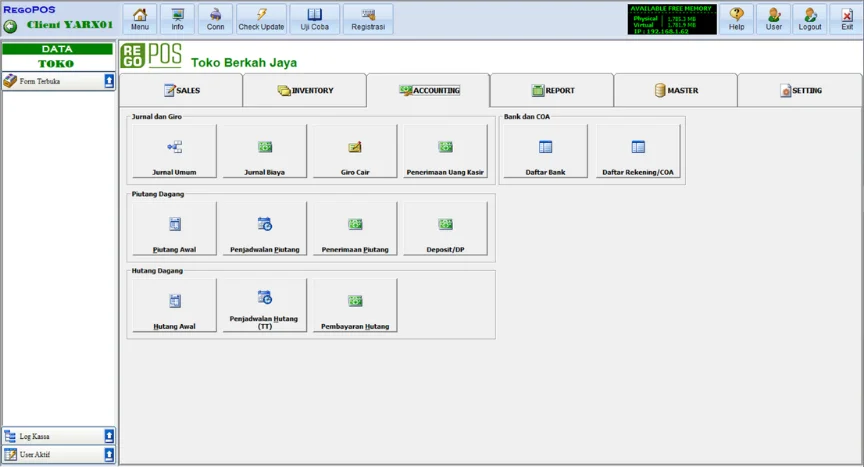This screenshot has height=467, width=864.
Task: Expand the Form Terbuka panel
Action: coord(109,81)
